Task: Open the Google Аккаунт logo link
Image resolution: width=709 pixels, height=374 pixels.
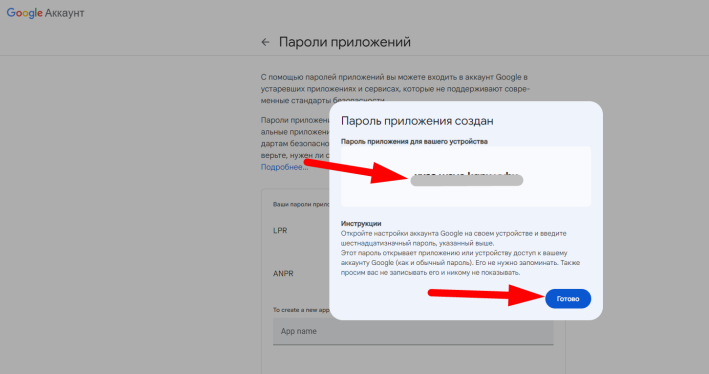Action: 45,13
